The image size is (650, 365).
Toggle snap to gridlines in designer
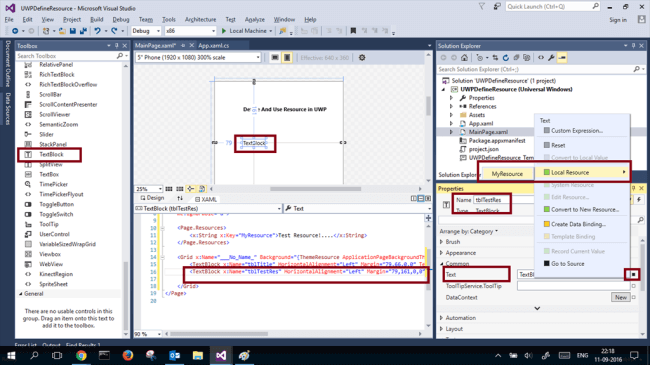[180, 189]
